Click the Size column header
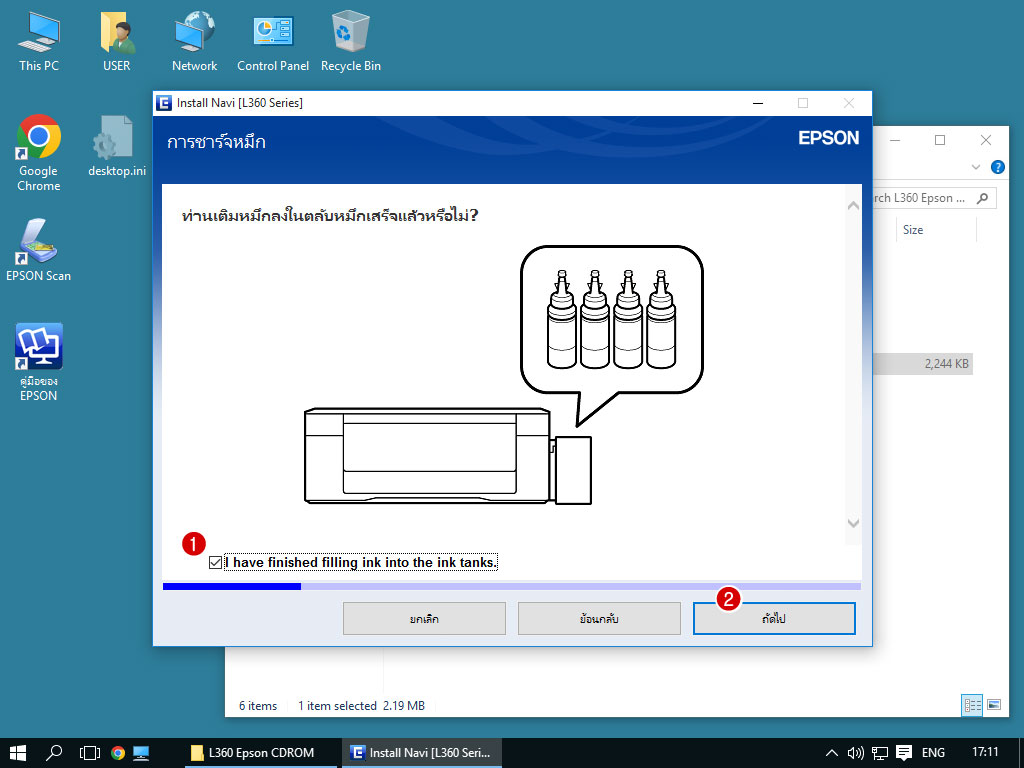Viewport: 1024px width, 768px height. [913, 230]
